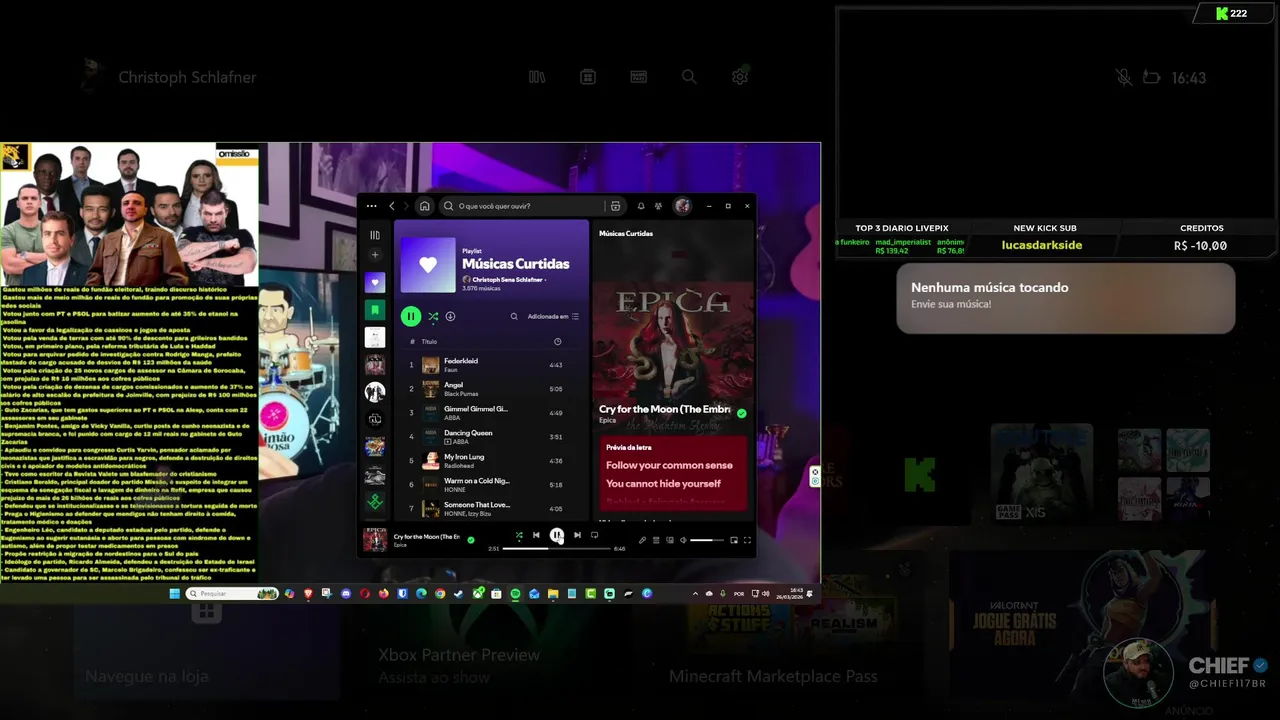Go back in Spotify navigation
Image resolution: width=1280 pixels, height=720 pixels.
pos(392,206)
